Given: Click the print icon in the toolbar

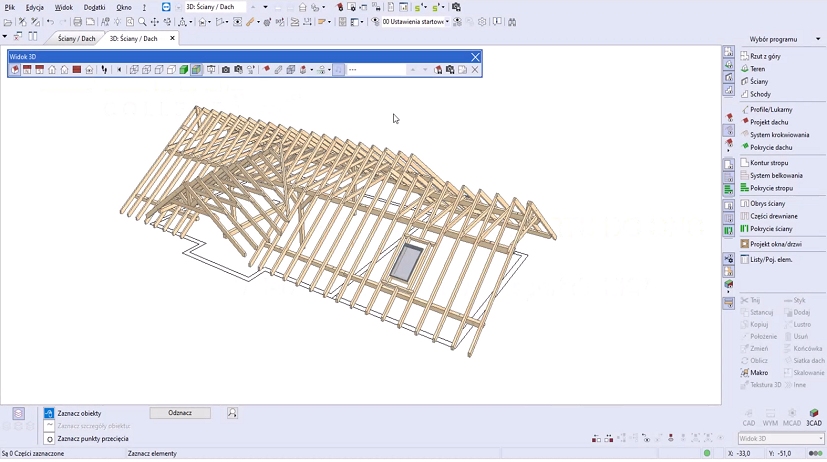Looking at the screenshot, I should (78, 21).
